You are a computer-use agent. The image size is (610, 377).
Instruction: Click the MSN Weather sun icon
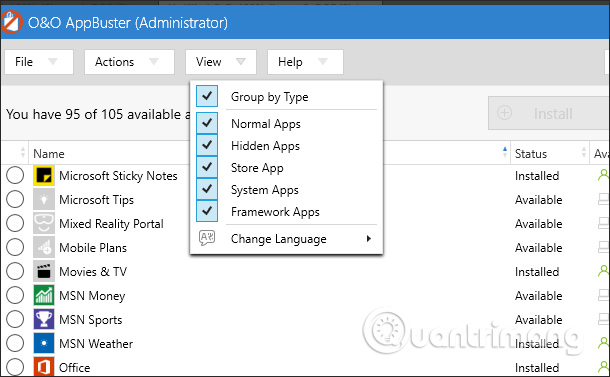[x=44, y=343]
